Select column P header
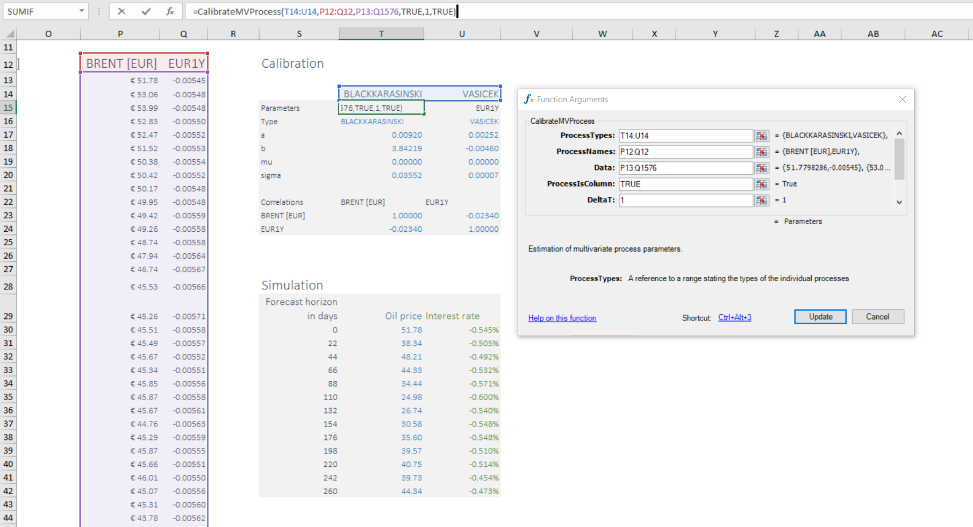The height and width of the screenshot is (527, 973). 120,34
